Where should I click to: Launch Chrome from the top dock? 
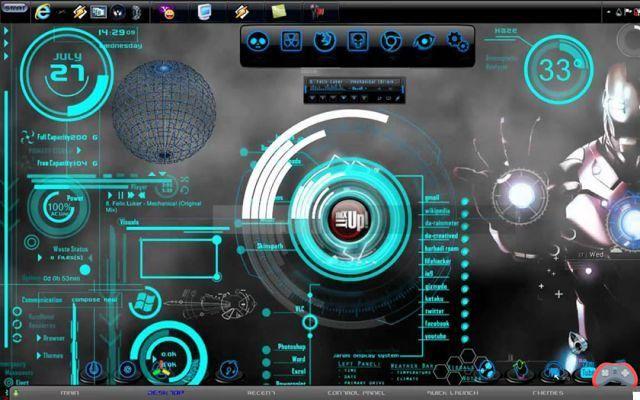(391, 41)
